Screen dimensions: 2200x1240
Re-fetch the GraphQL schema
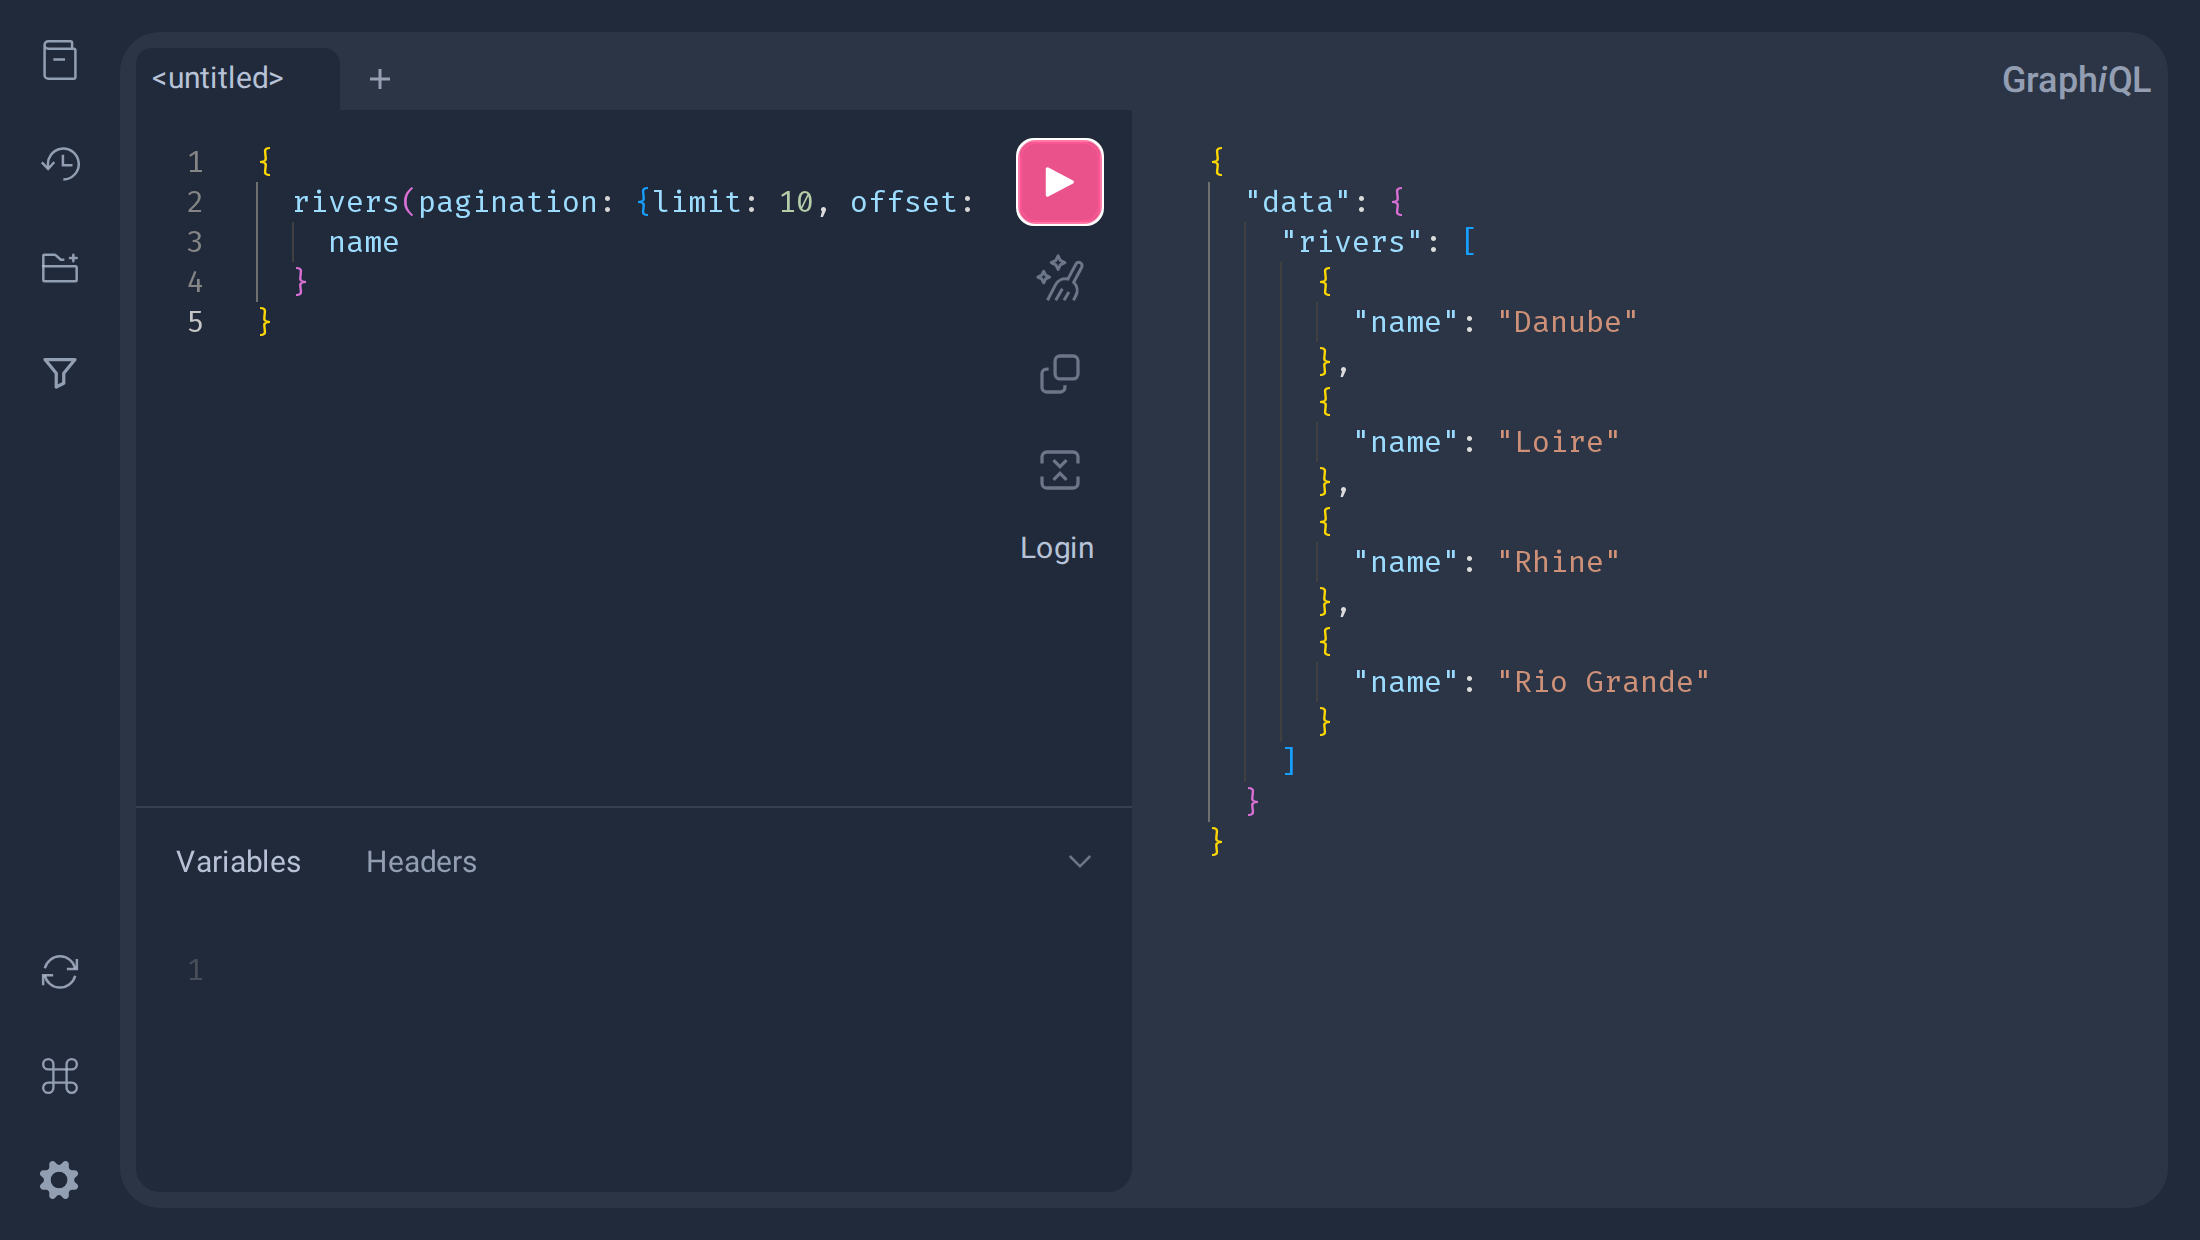60,972
